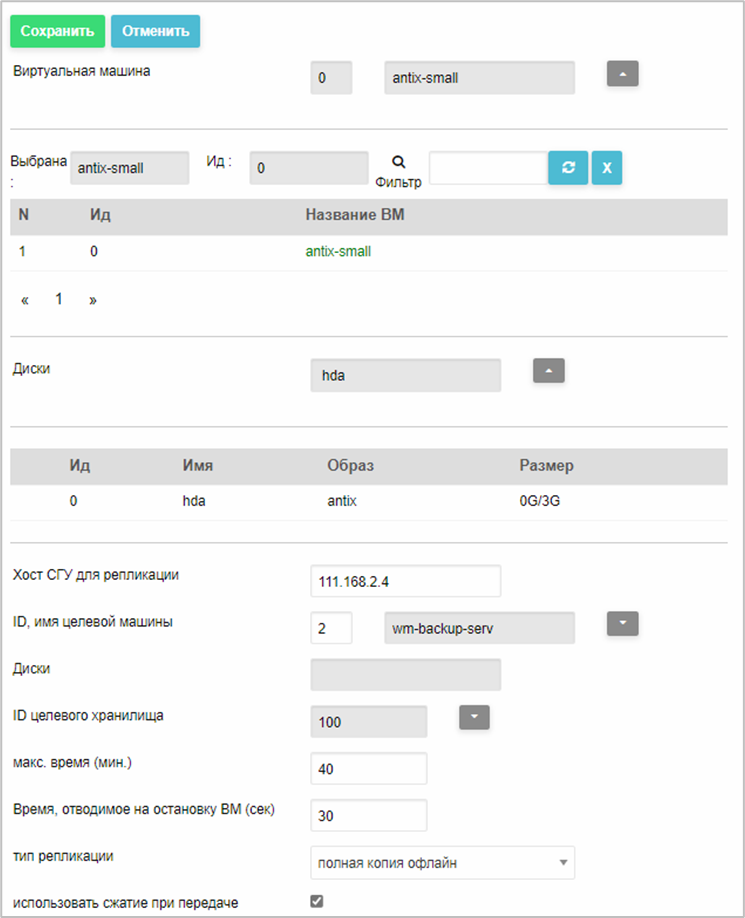
Task: Click the magnifier Фильтр search icon
Action: [398, 162]
